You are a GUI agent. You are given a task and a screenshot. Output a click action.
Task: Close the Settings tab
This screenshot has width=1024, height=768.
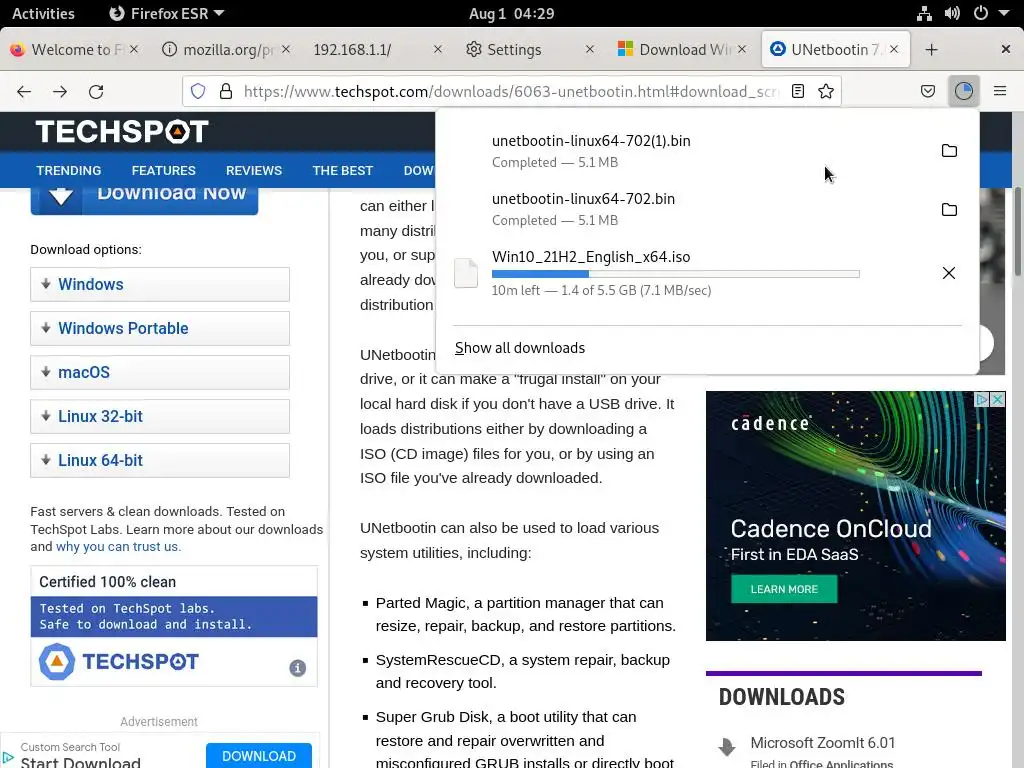tap(590, 49)
